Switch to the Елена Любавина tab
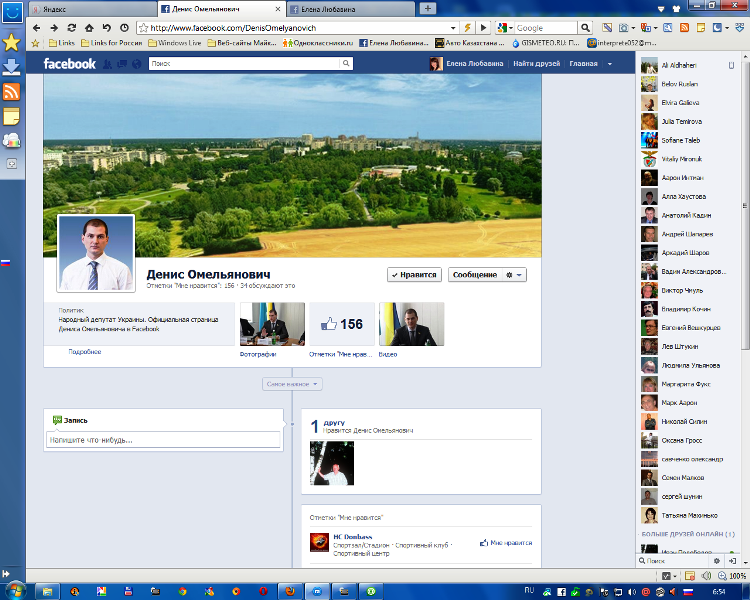Image resolution: width=750 pixels, height=600 pixels. (351, 9)
